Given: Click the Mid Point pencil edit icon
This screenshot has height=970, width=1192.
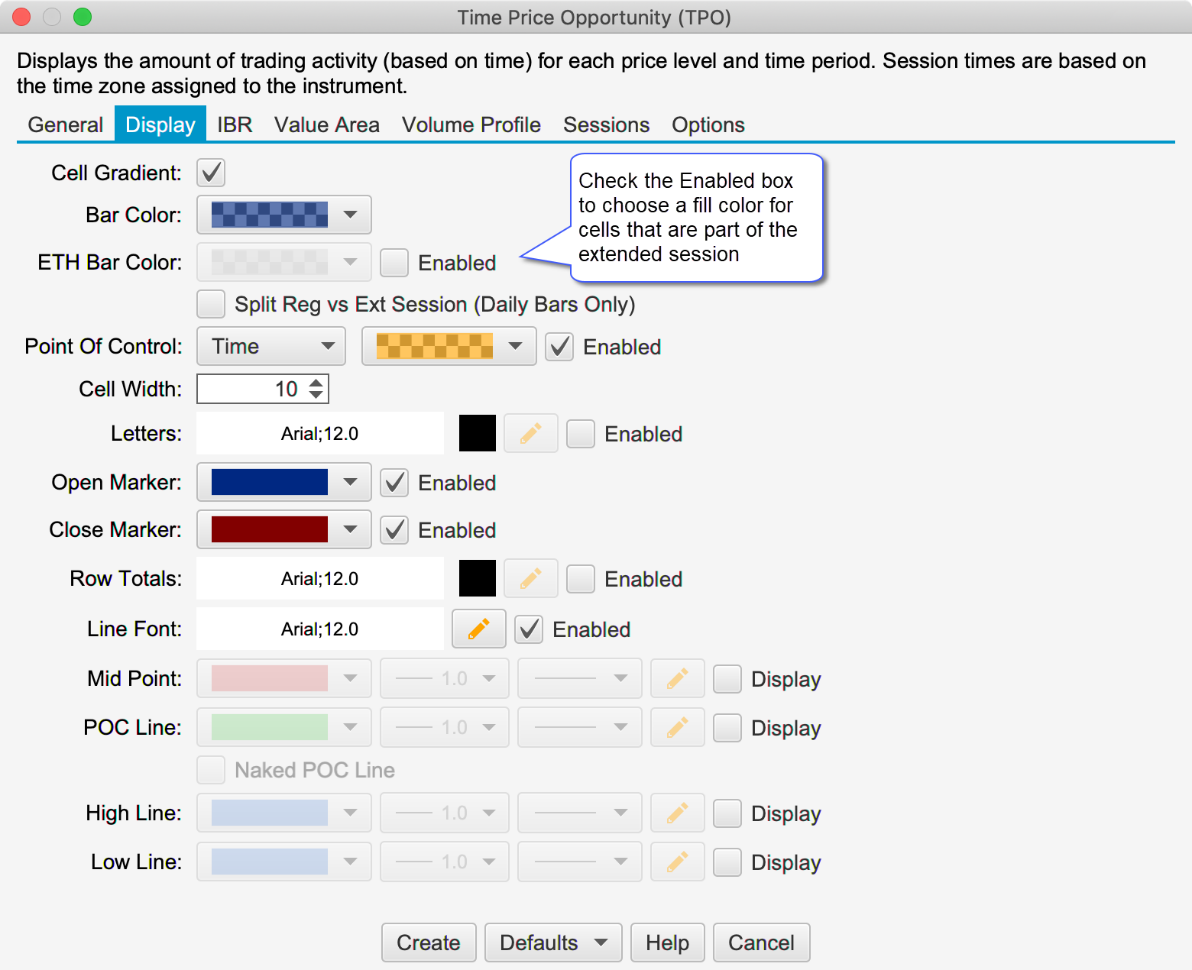Looking at the screenshot, I should (x=677, y=679).
